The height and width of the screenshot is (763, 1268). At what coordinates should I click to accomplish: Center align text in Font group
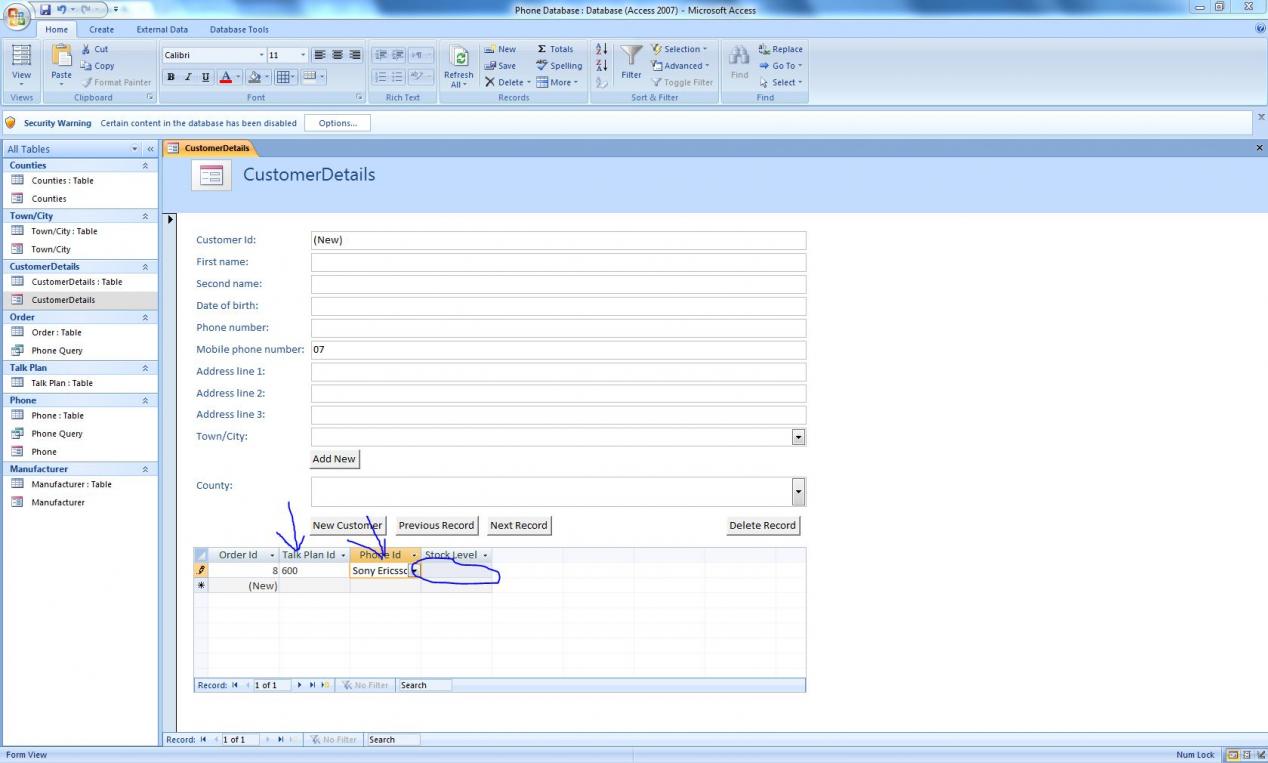[338, 55]
